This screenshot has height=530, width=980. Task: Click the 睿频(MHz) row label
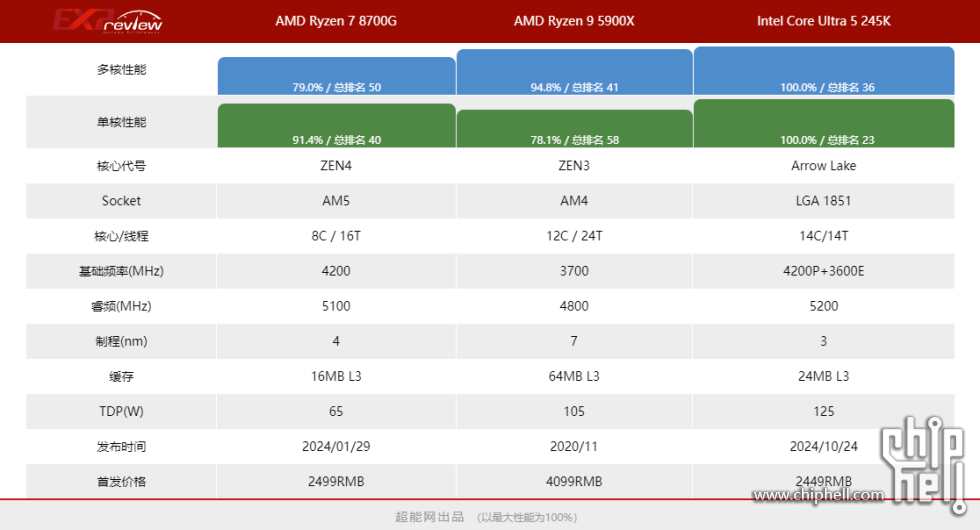pyautogui.click(x=121, y=306)
